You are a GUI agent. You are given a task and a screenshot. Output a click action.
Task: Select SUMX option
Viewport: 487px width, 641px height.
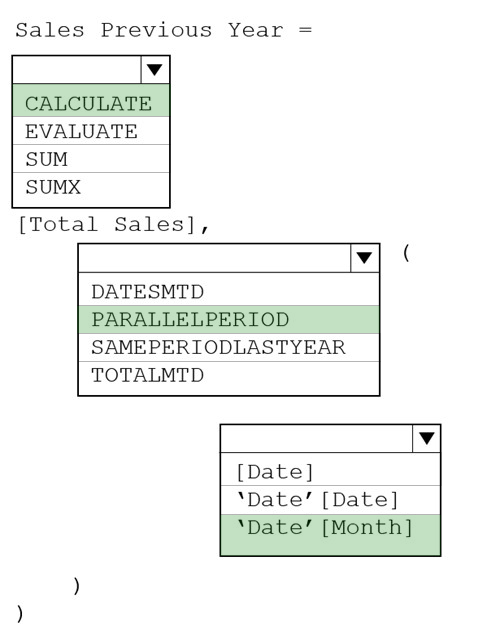(91, 189)
